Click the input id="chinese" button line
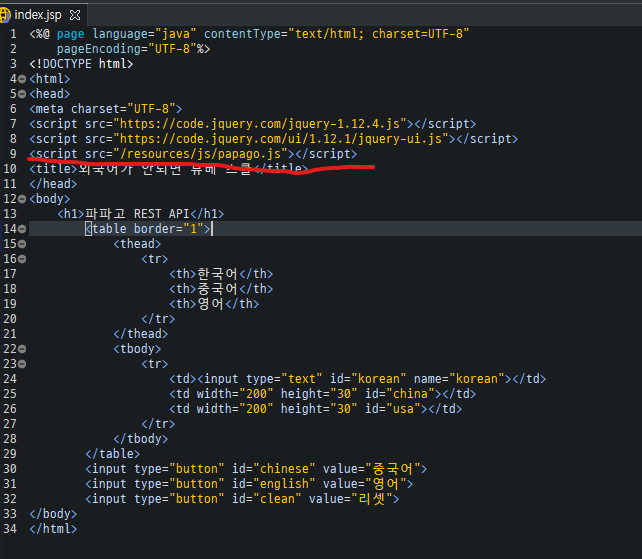This screenshot has width=642, height=559. [256, 469]
